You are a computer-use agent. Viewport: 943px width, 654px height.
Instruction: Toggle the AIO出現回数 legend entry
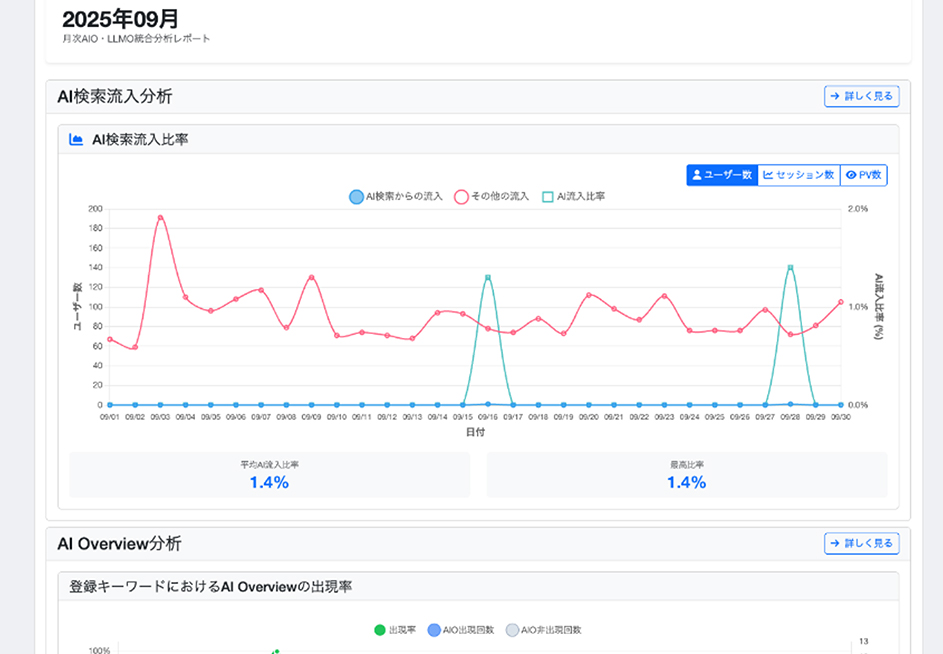[453, 630]
